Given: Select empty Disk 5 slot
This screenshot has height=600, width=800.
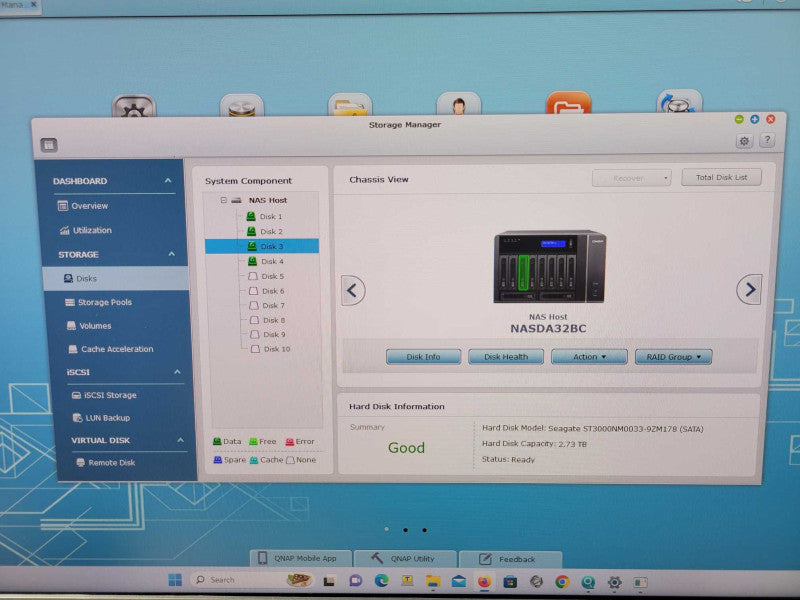Looking at the screenshot, I should coord(266,276).
